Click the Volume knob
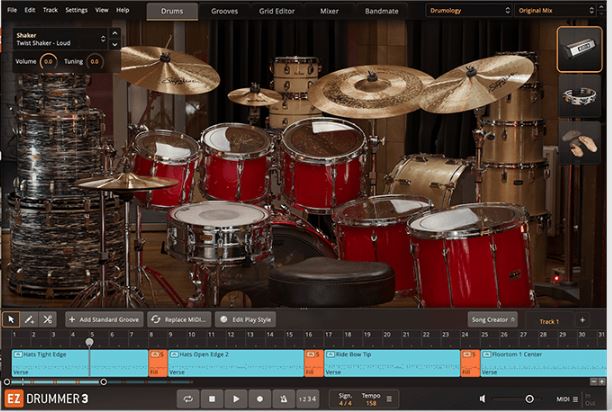The height and width of the screenshot is (412, 612). click(x=48, y=62)
